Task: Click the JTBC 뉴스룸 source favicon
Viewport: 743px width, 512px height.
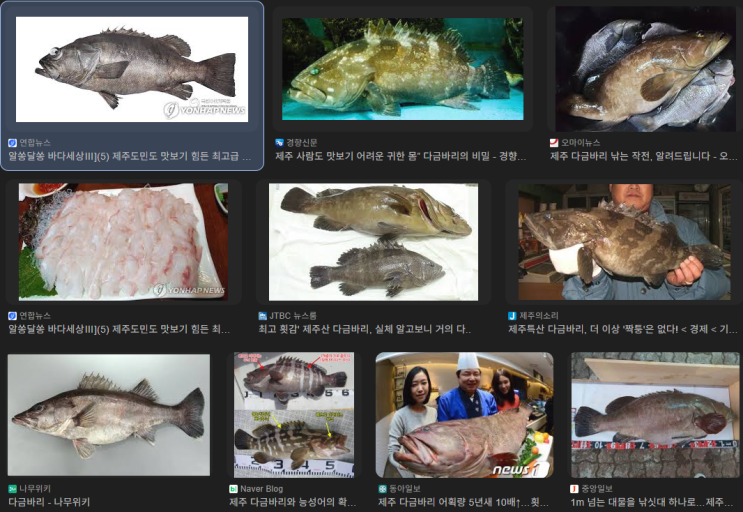Action: pos(263,315)
